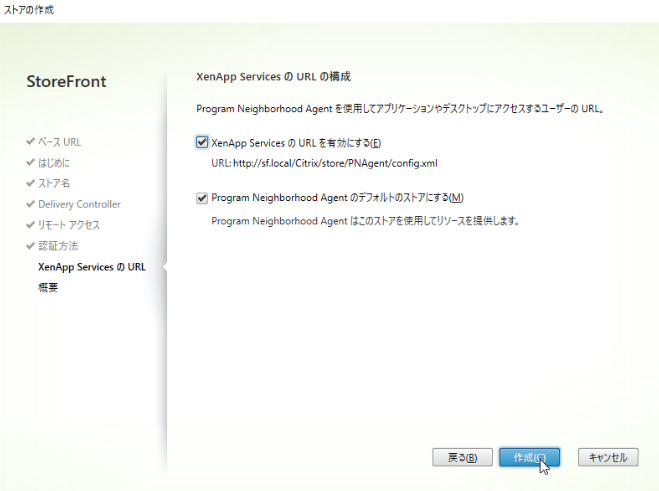Select the リモート アクセス step in sidebar
This screenshot has height=491, width=659.
click(69, 225)
